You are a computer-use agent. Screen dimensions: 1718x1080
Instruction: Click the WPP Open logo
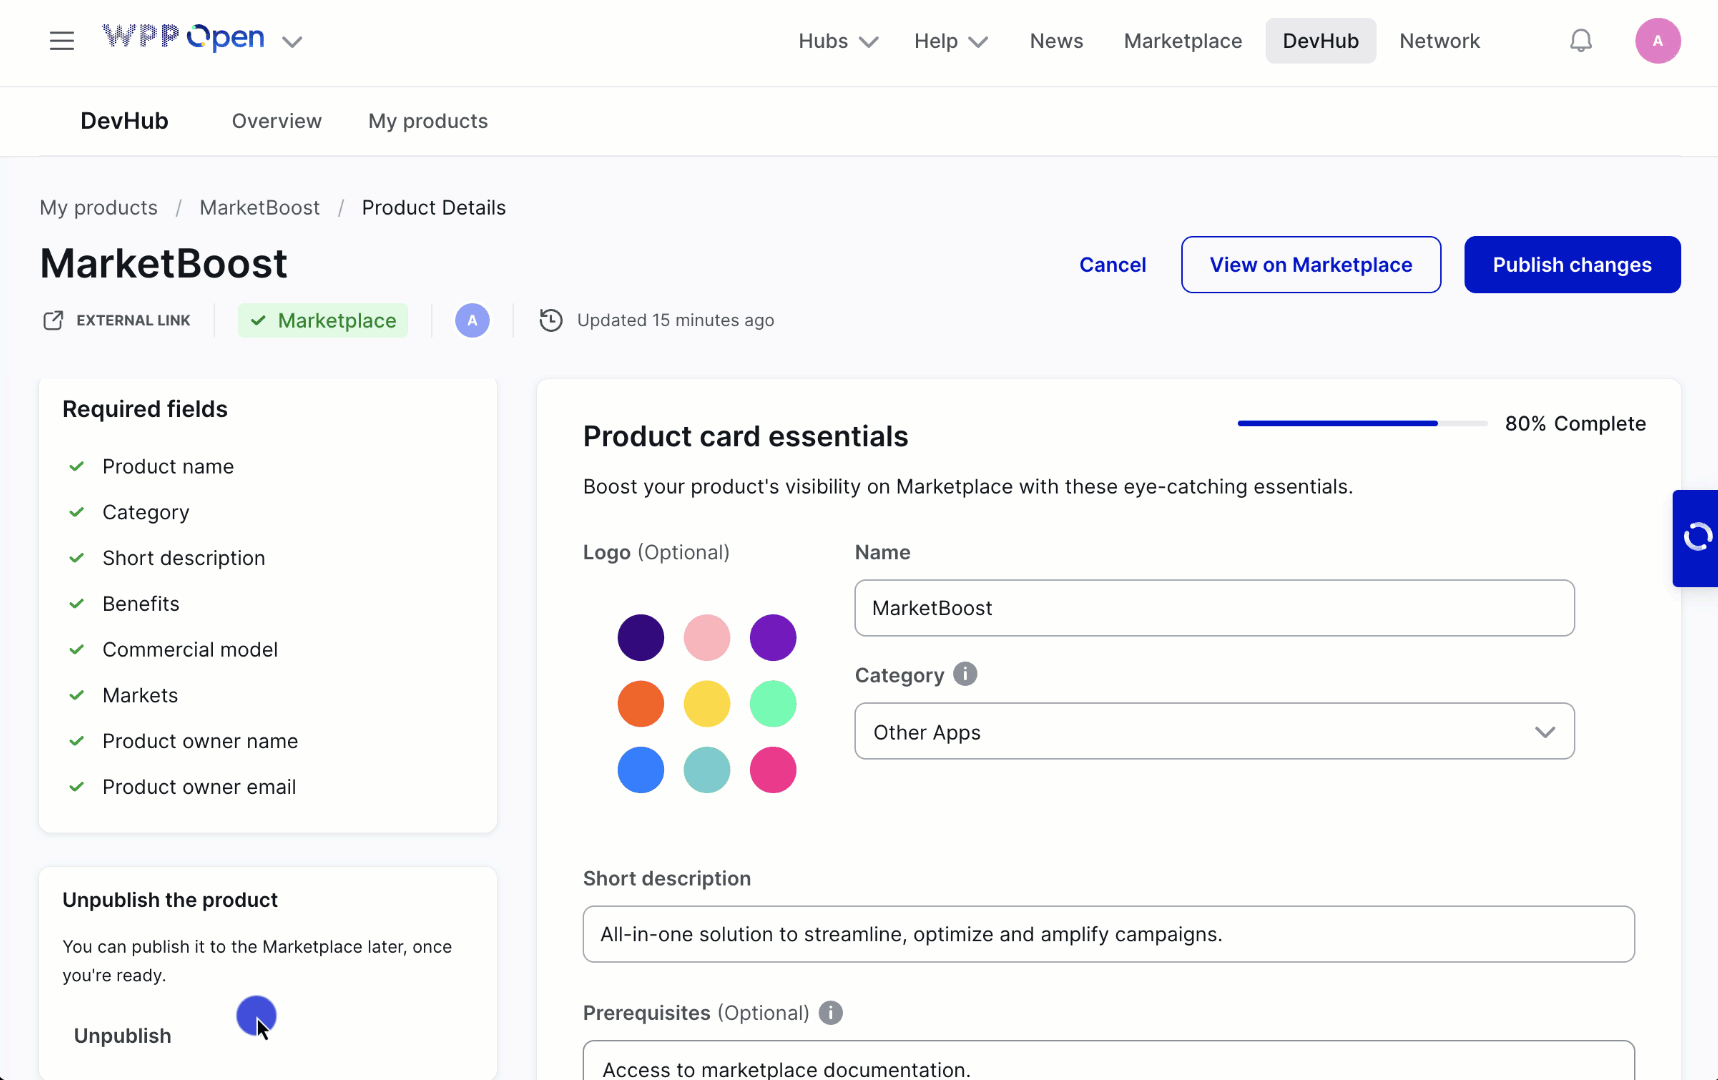click(184, 38)
